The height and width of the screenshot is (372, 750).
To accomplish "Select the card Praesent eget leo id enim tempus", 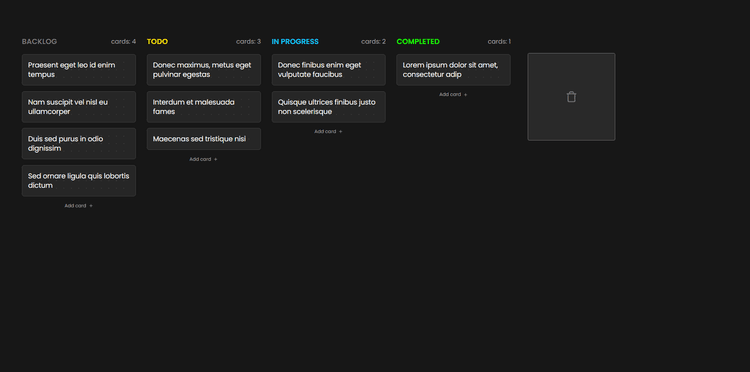I will 79,70.
